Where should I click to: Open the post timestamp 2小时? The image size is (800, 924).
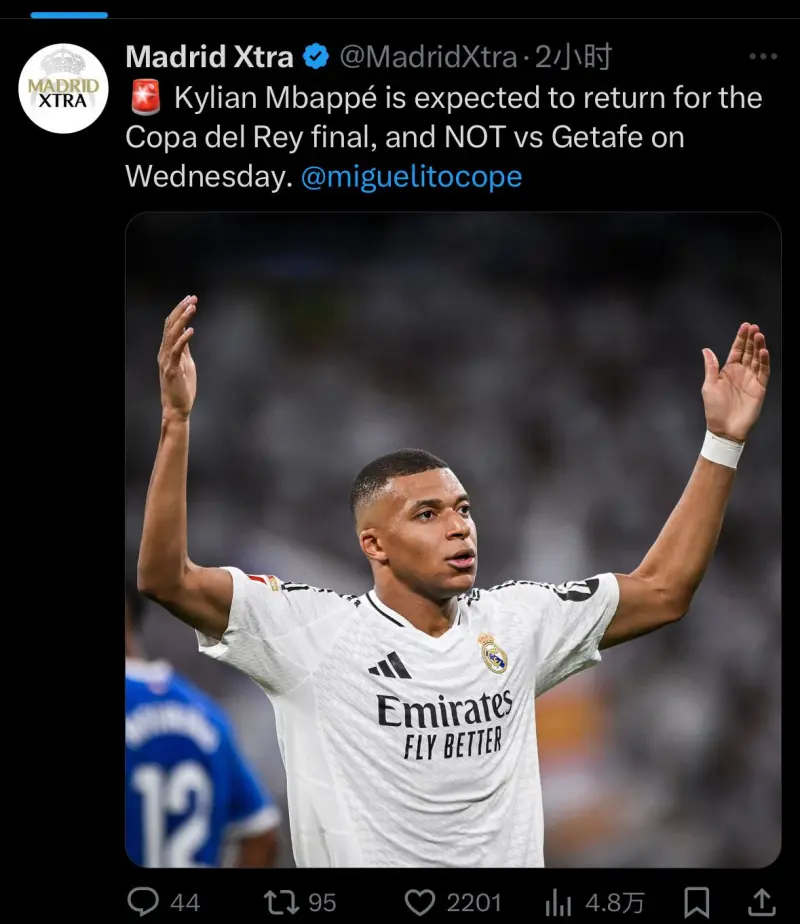coord(573,57)
